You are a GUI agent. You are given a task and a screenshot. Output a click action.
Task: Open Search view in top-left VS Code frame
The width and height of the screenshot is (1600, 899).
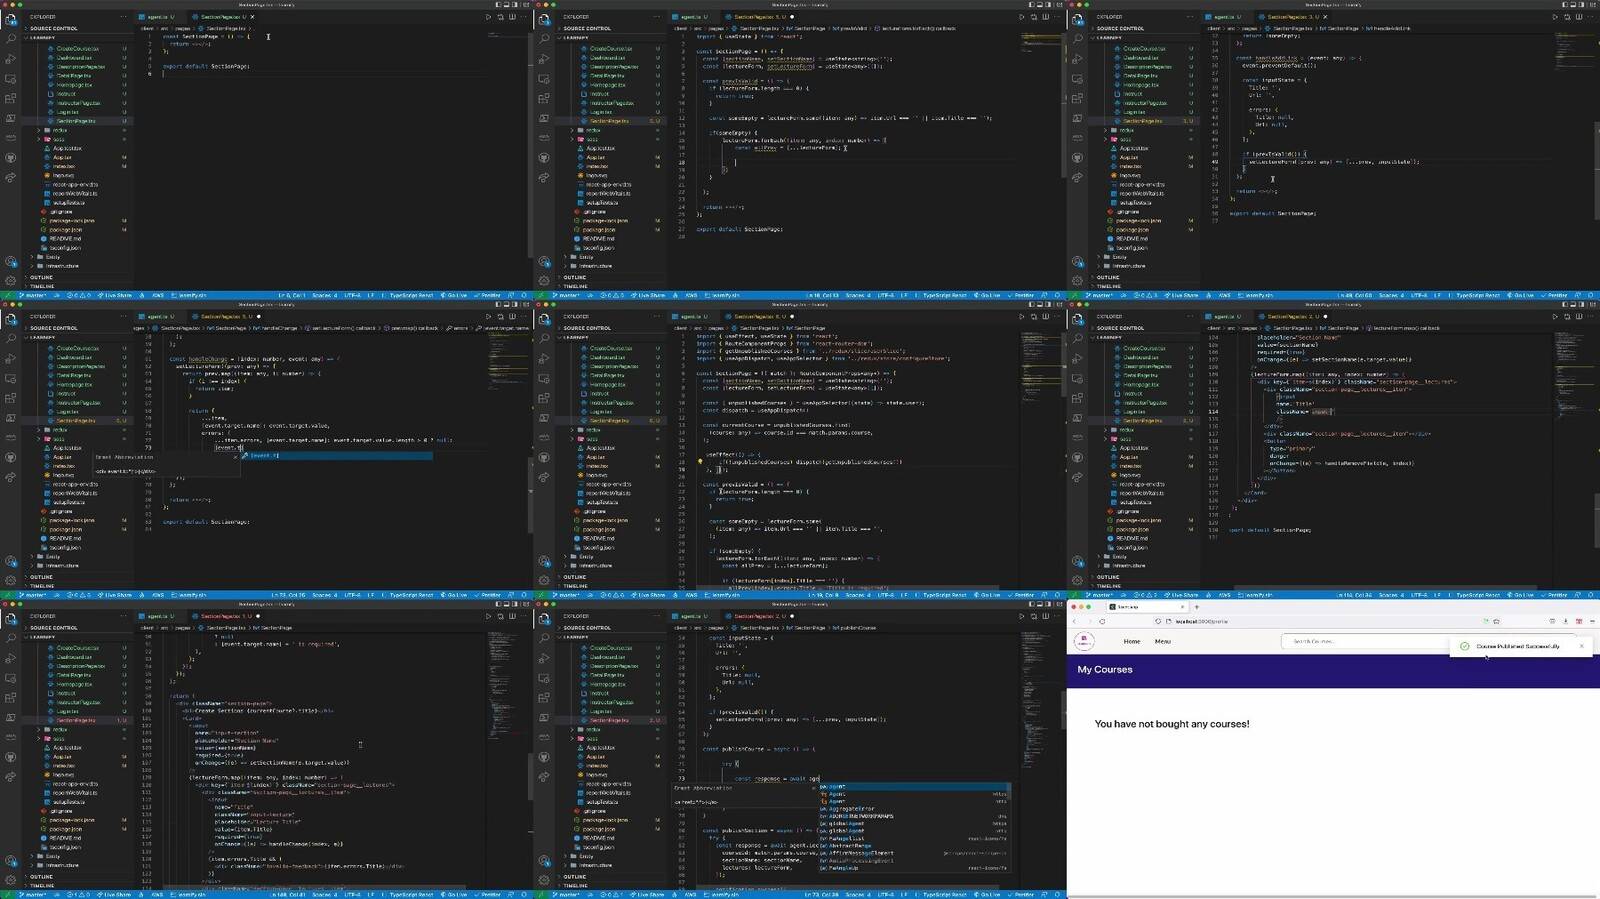click(x=11, y=38)
